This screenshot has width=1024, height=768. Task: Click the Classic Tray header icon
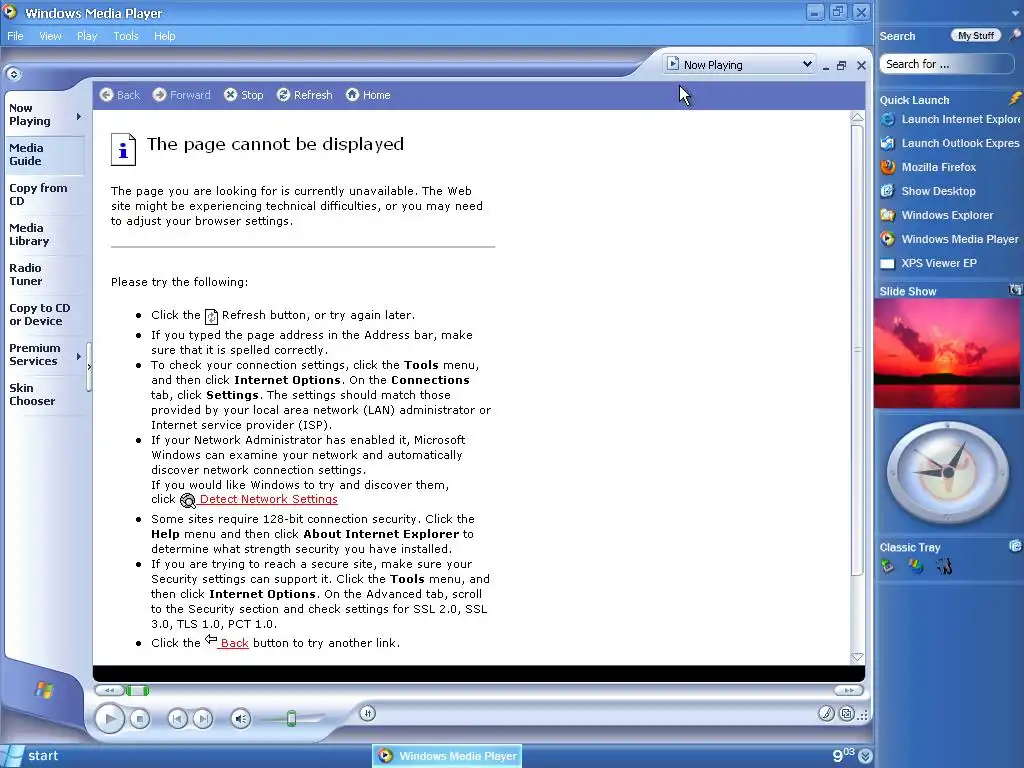tap(1016, 546)
